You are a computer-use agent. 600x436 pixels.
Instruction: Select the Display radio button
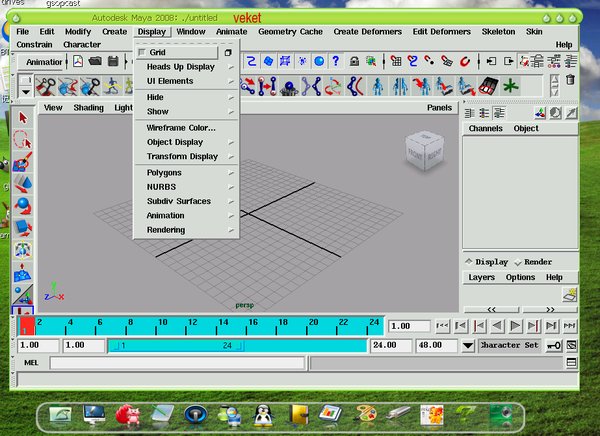470,262
